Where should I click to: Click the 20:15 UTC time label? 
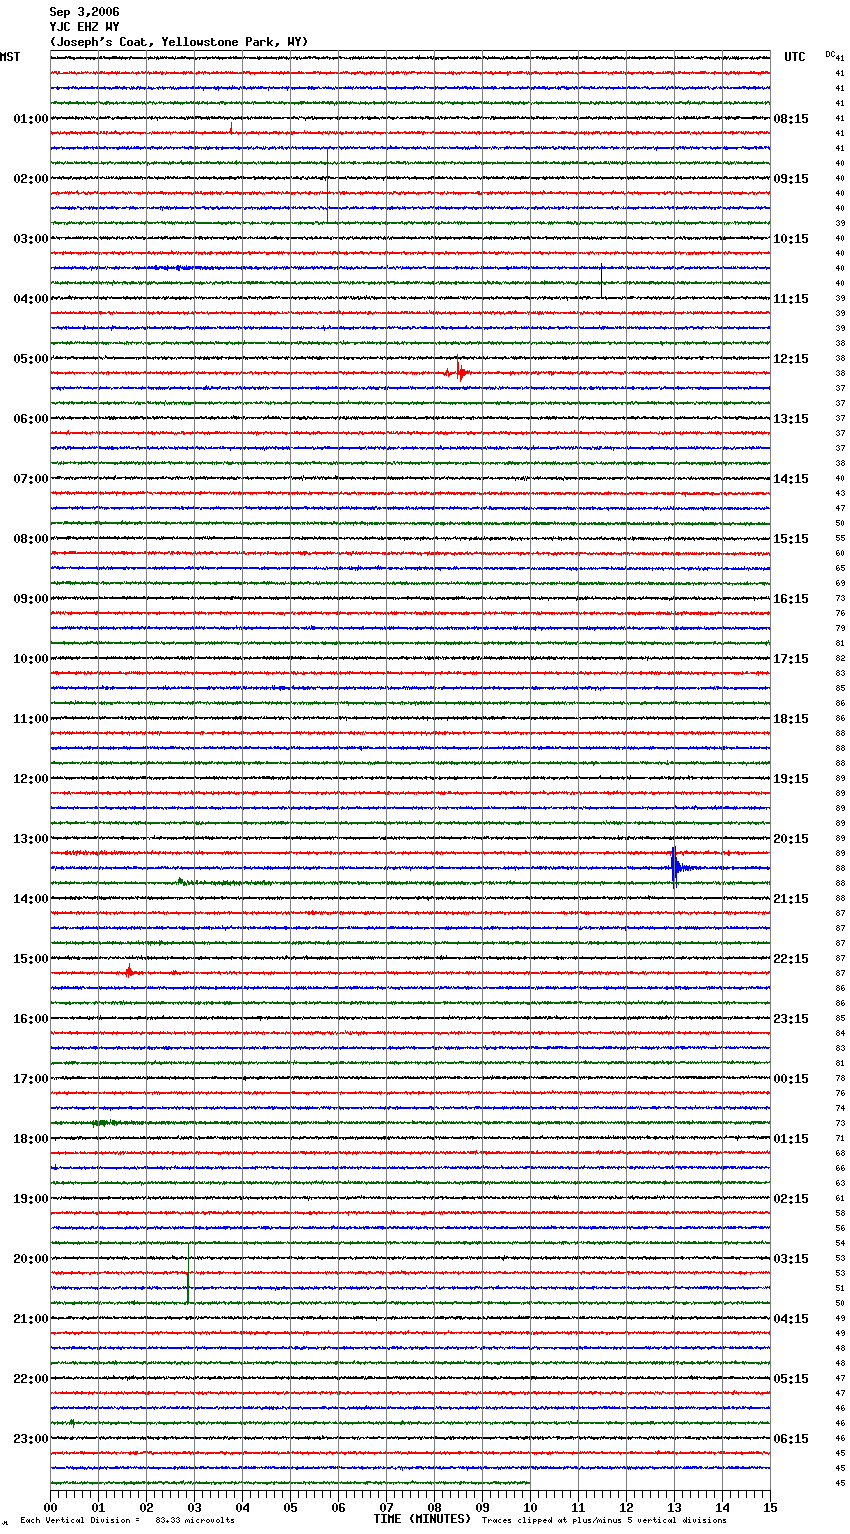(791, 839)
